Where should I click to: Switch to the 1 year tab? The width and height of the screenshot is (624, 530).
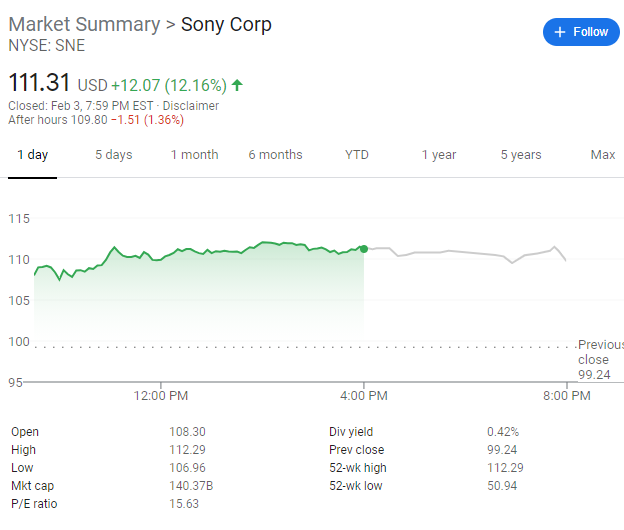coord(439,155)
